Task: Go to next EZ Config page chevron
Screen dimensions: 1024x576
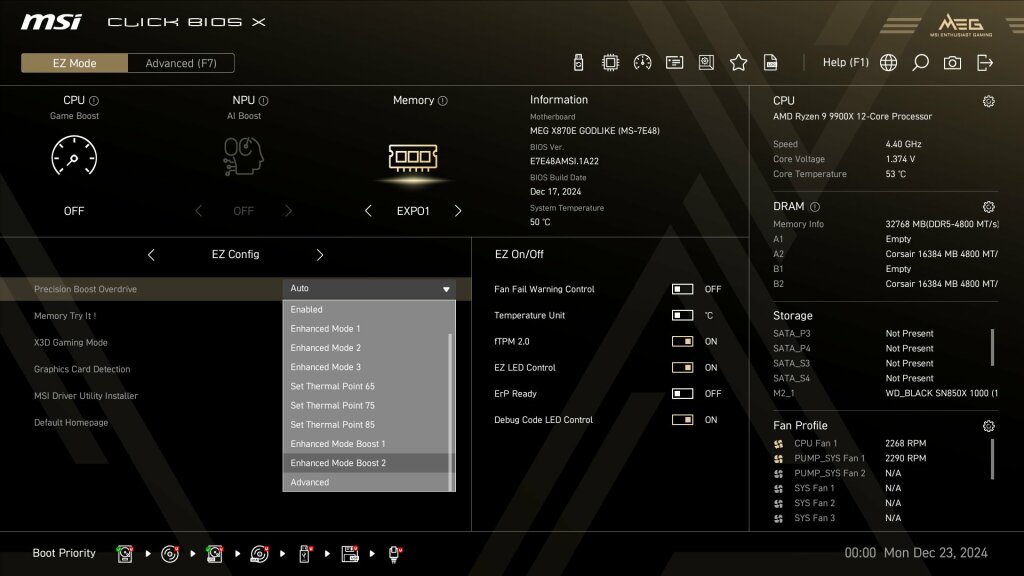Action: pos(319,255)
